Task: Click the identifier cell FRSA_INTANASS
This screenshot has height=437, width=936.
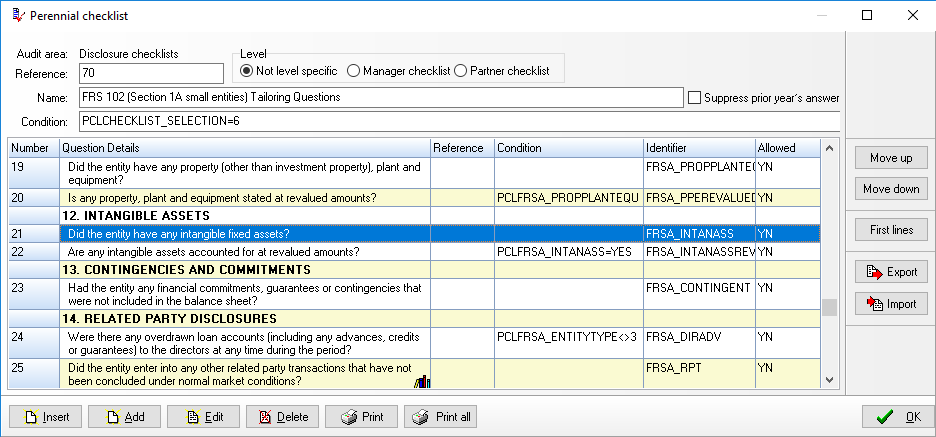Action: [x=700, y=233]
